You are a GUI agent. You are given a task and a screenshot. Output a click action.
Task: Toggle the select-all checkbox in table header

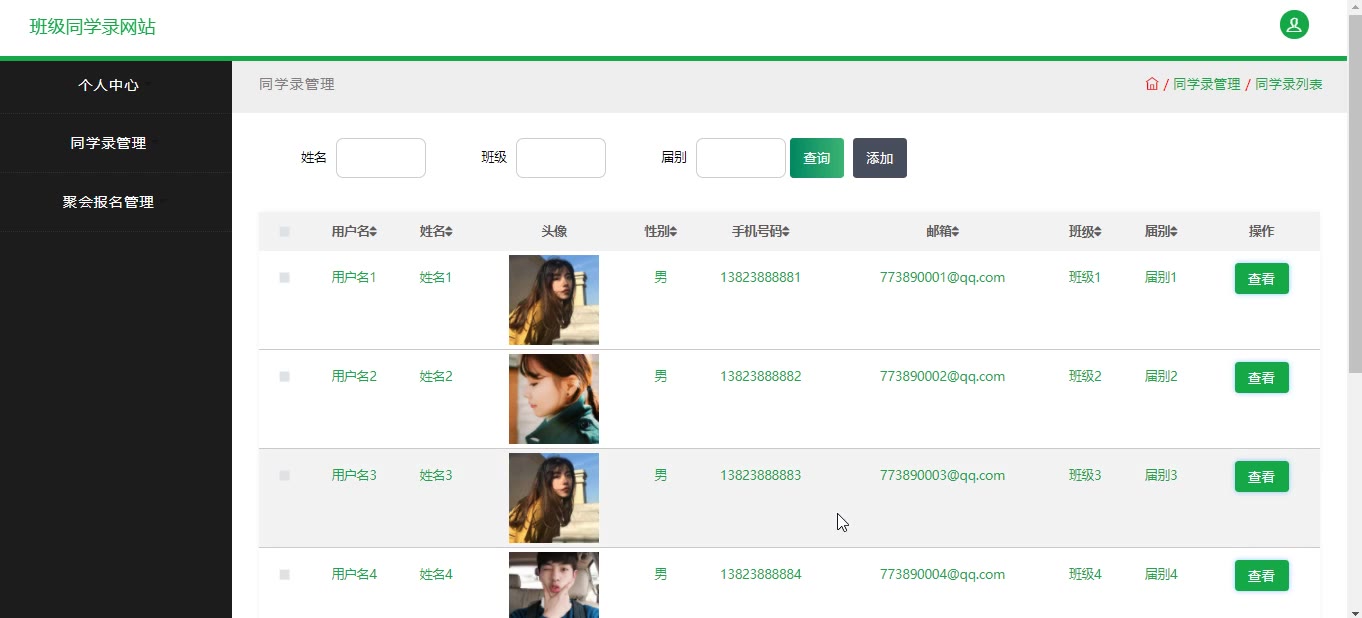coord(284,232)
